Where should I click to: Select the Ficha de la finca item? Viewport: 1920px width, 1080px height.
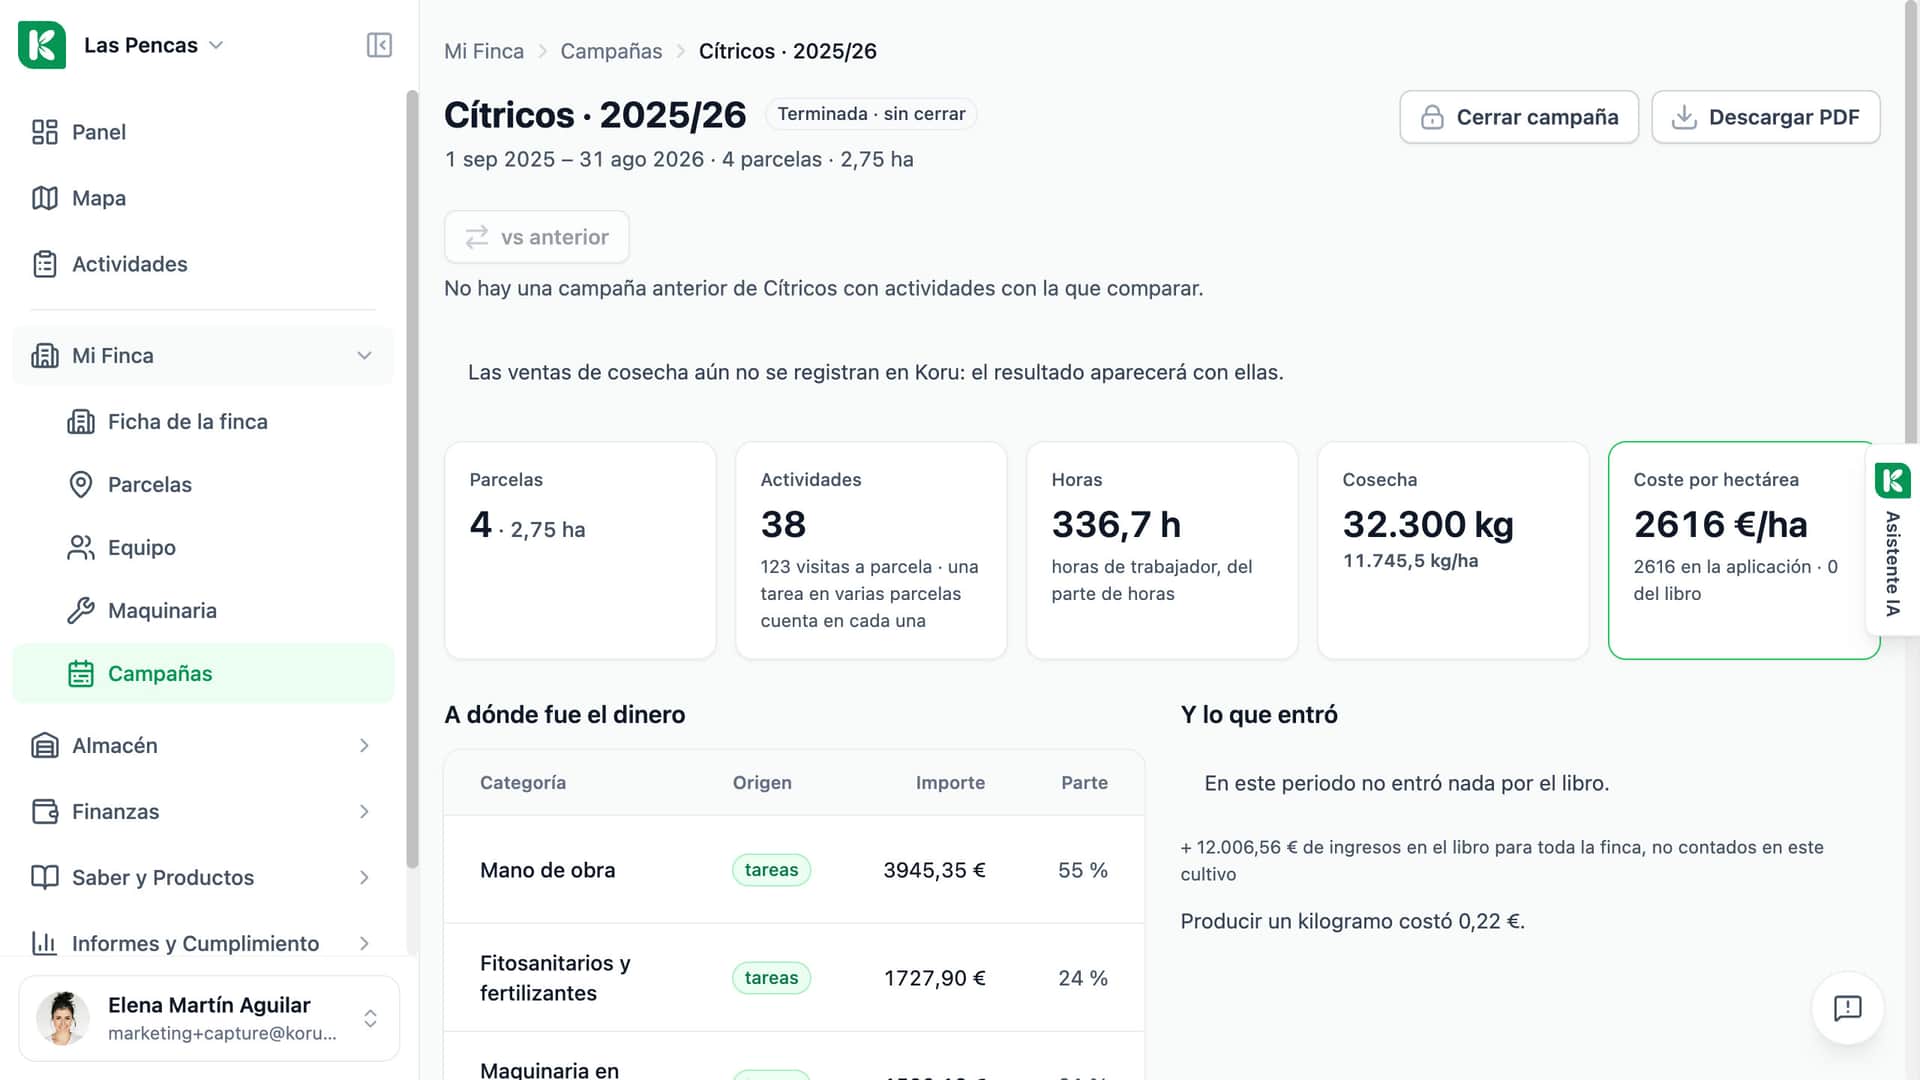tap(203, 422)
